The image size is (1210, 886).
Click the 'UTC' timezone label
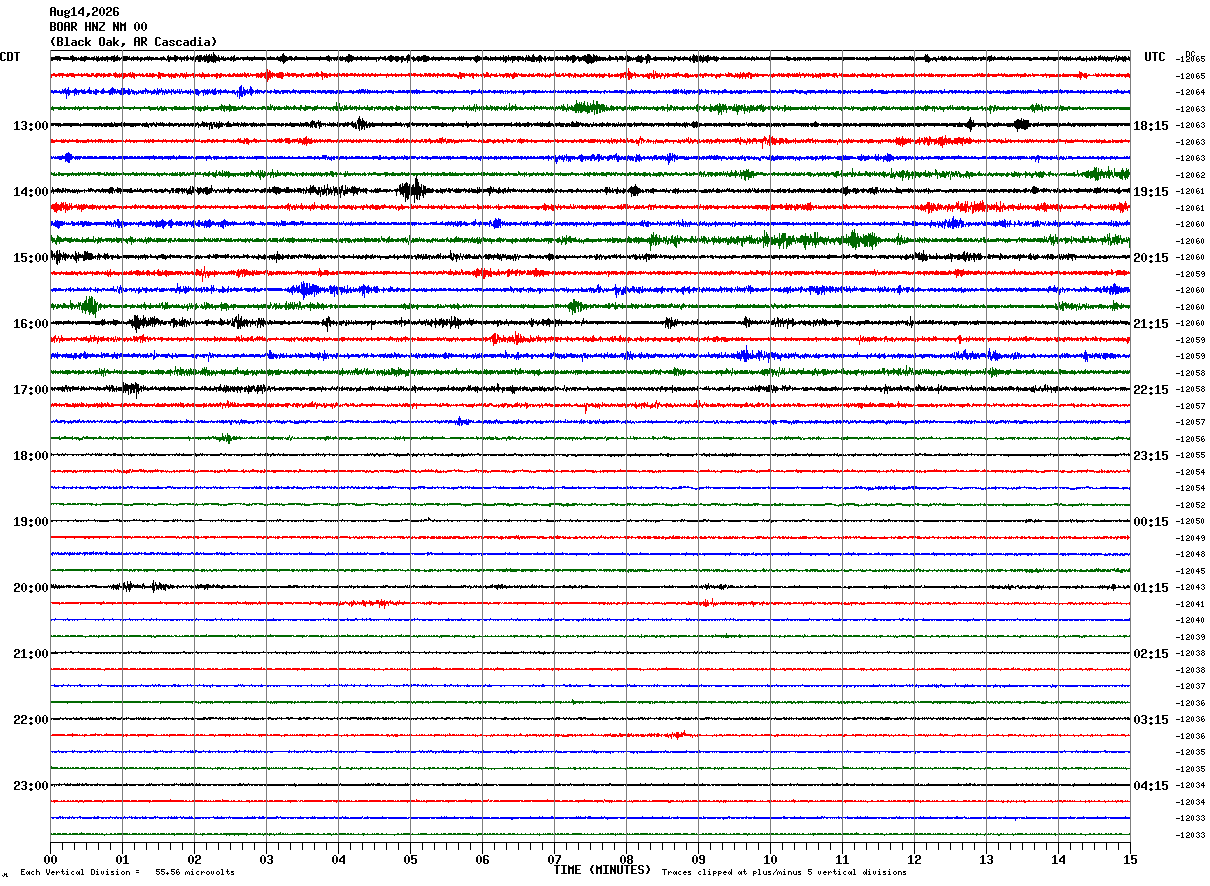pyautogui.click(x=1155, y=57)
